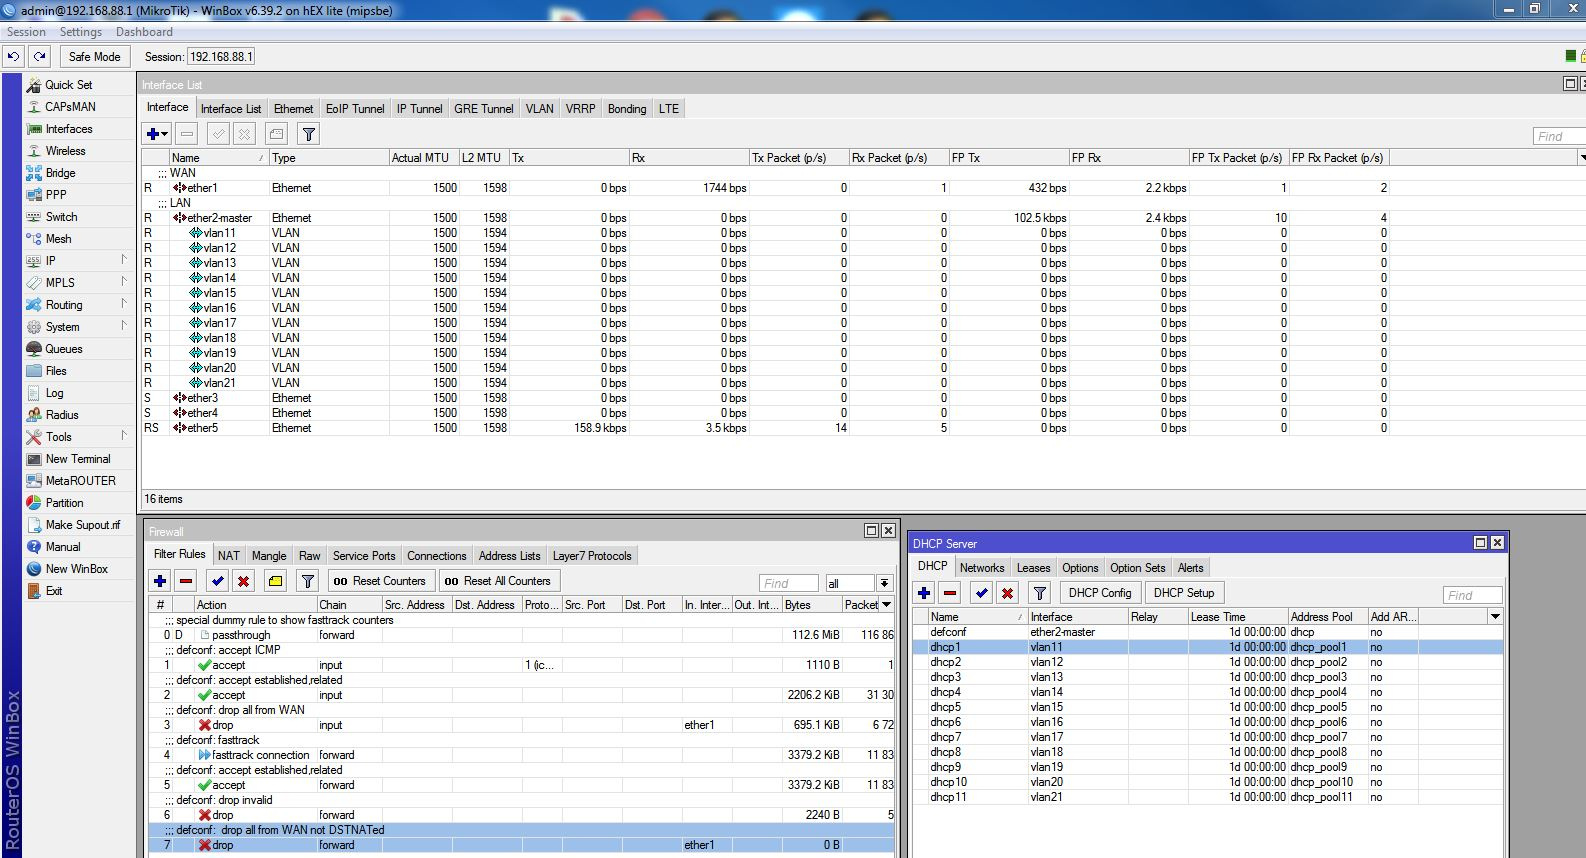Click Reset Counters button

(x=379, y=581)
